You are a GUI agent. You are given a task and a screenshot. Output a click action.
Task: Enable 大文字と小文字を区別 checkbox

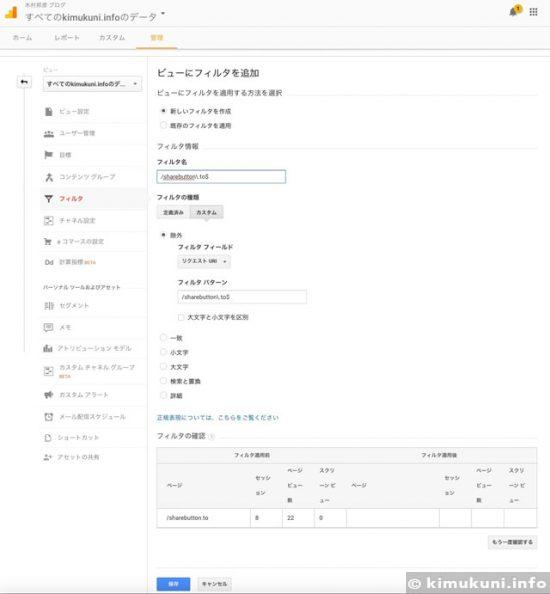(x=181, y=317)
